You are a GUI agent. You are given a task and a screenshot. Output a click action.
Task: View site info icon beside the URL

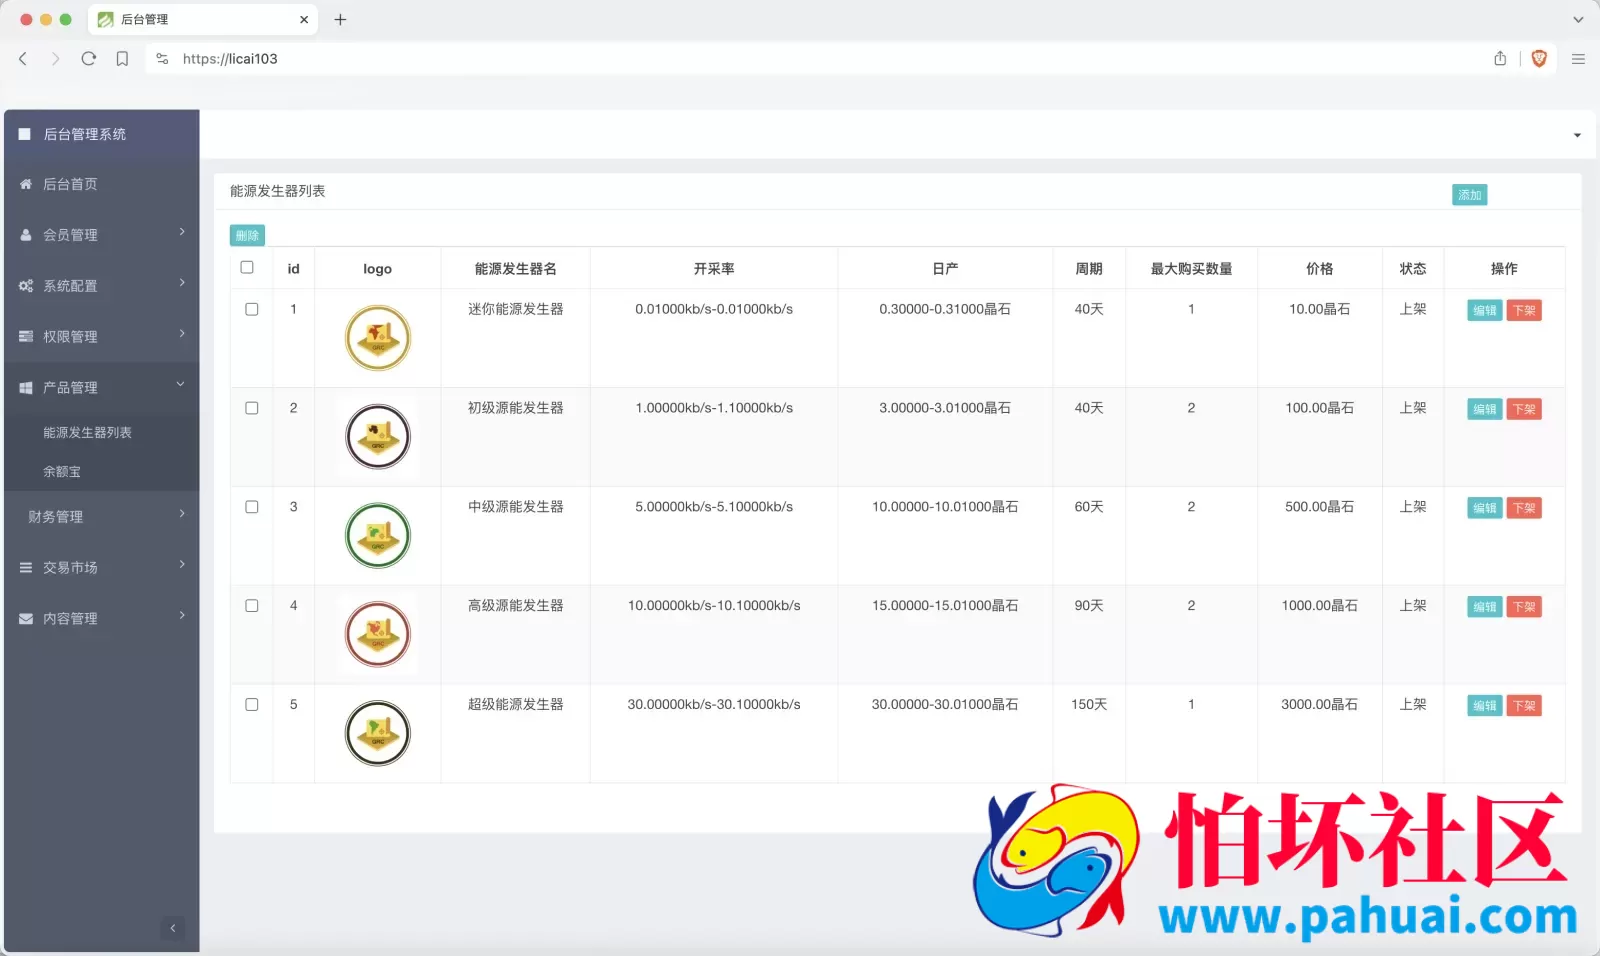click(x=162, y=59)
